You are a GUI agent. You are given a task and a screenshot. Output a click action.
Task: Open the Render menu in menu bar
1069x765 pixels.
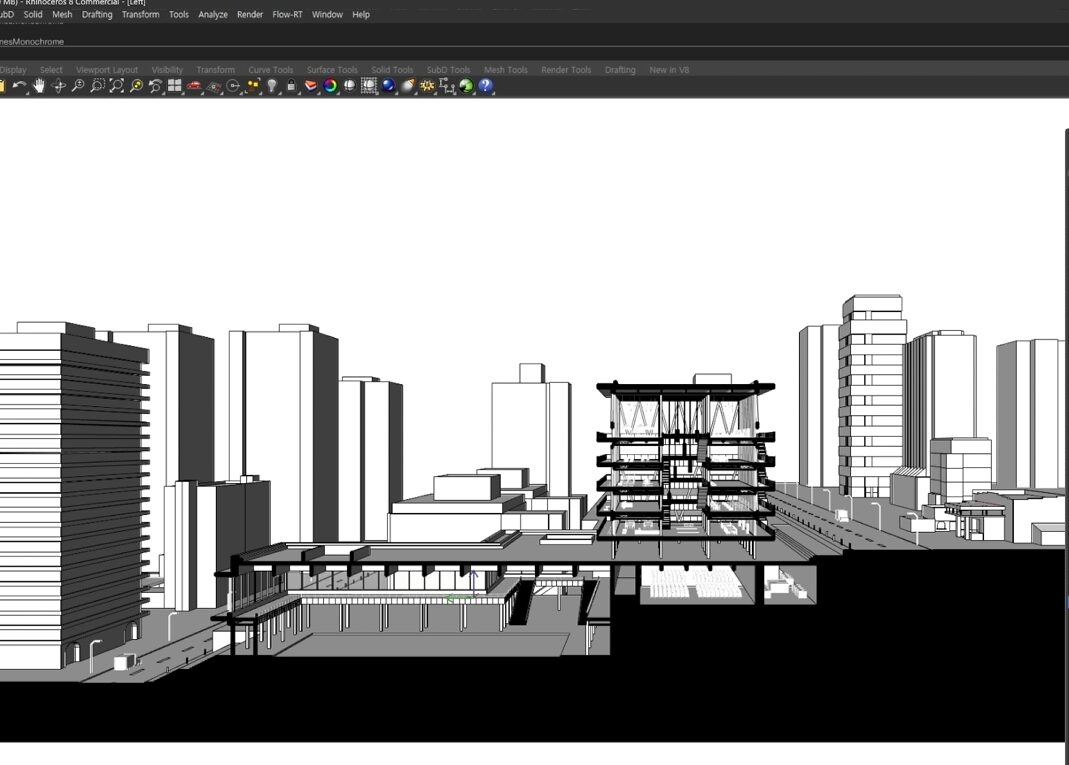pyautogui.click(x=250, y=14)
